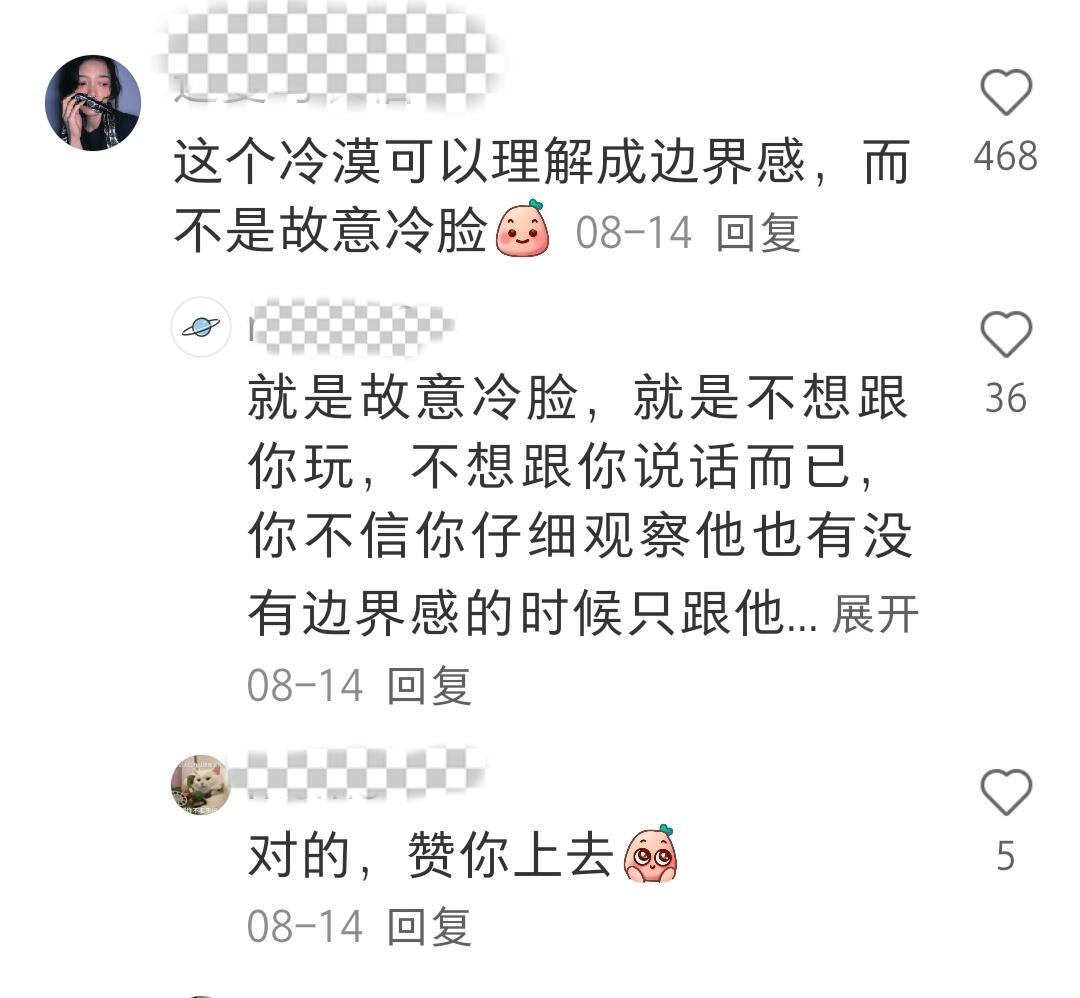This screenshot has height=998, width=1080.
Task: Tap the wide-eyed peach emoji after 赞你上去
Action: (x=650, y=853)
